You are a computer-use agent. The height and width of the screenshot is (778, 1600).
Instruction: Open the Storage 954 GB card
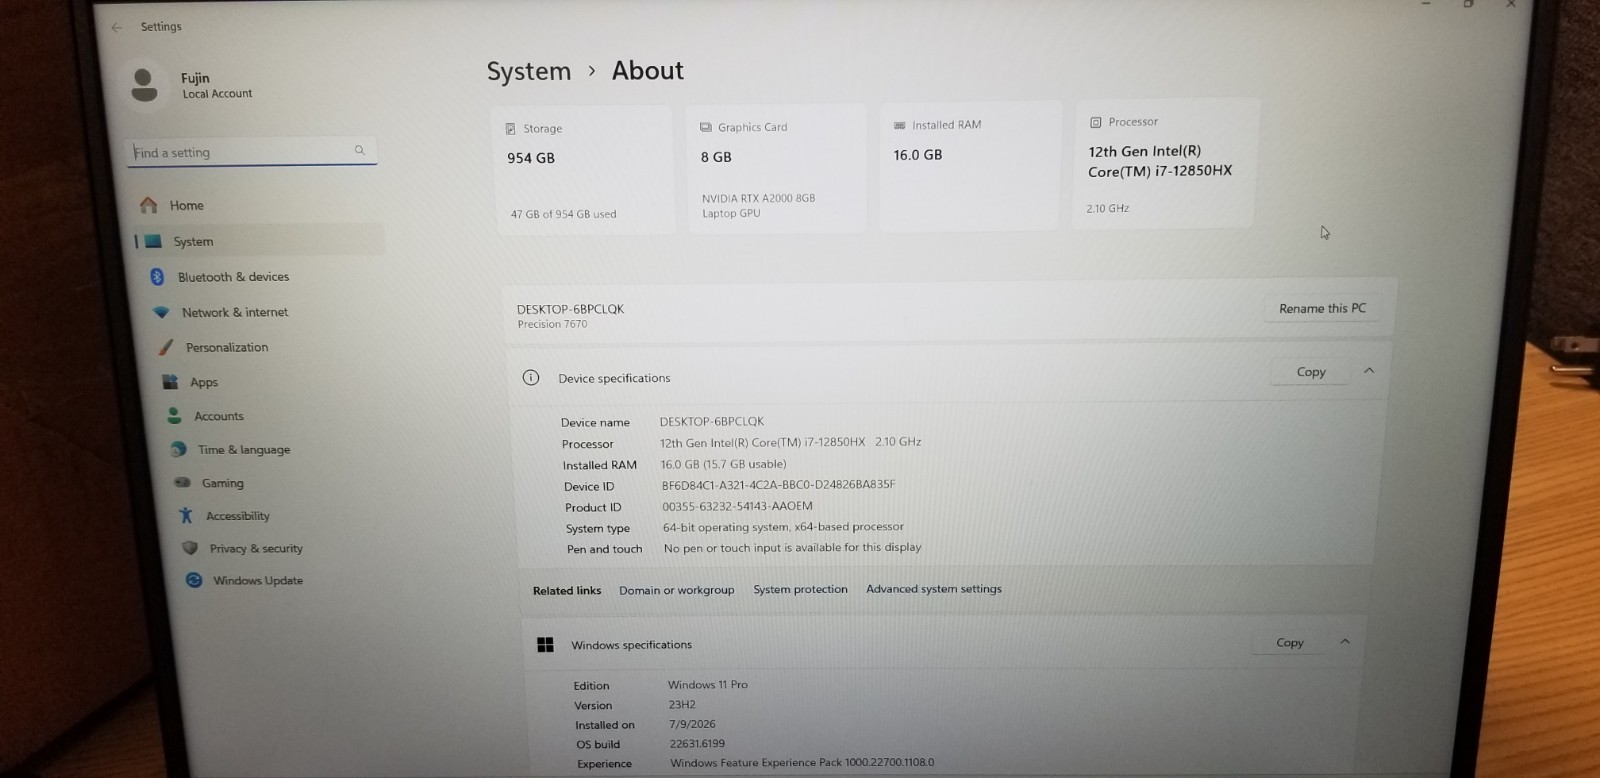585,170
